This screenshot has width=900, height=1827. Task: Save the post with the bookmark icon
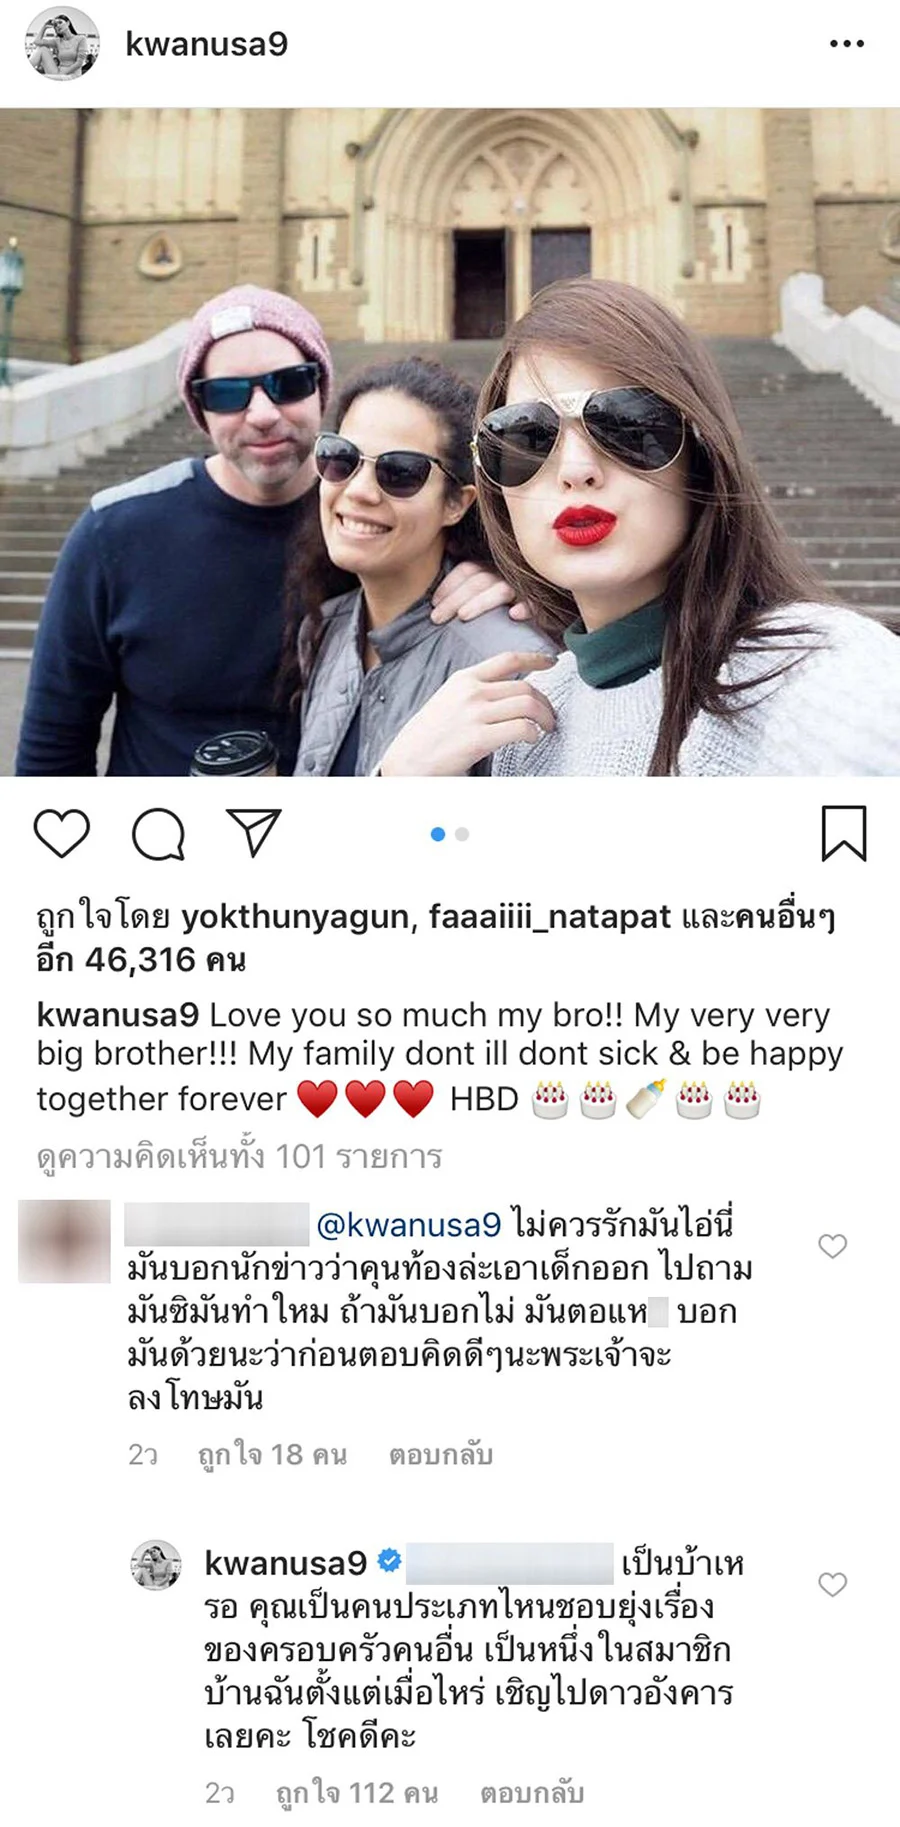[x=844, y=833]
